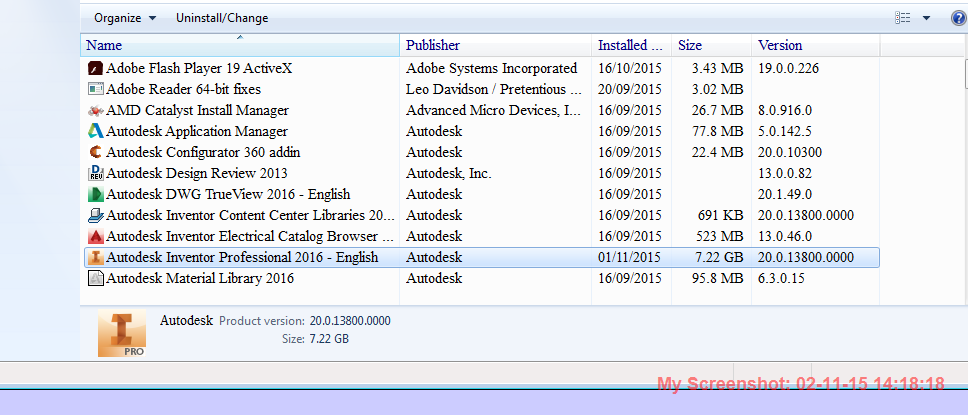Click size value 77.8 MB
Image resolution: width=968 pixels, height=415 pixels.
(x=717, y=132)
